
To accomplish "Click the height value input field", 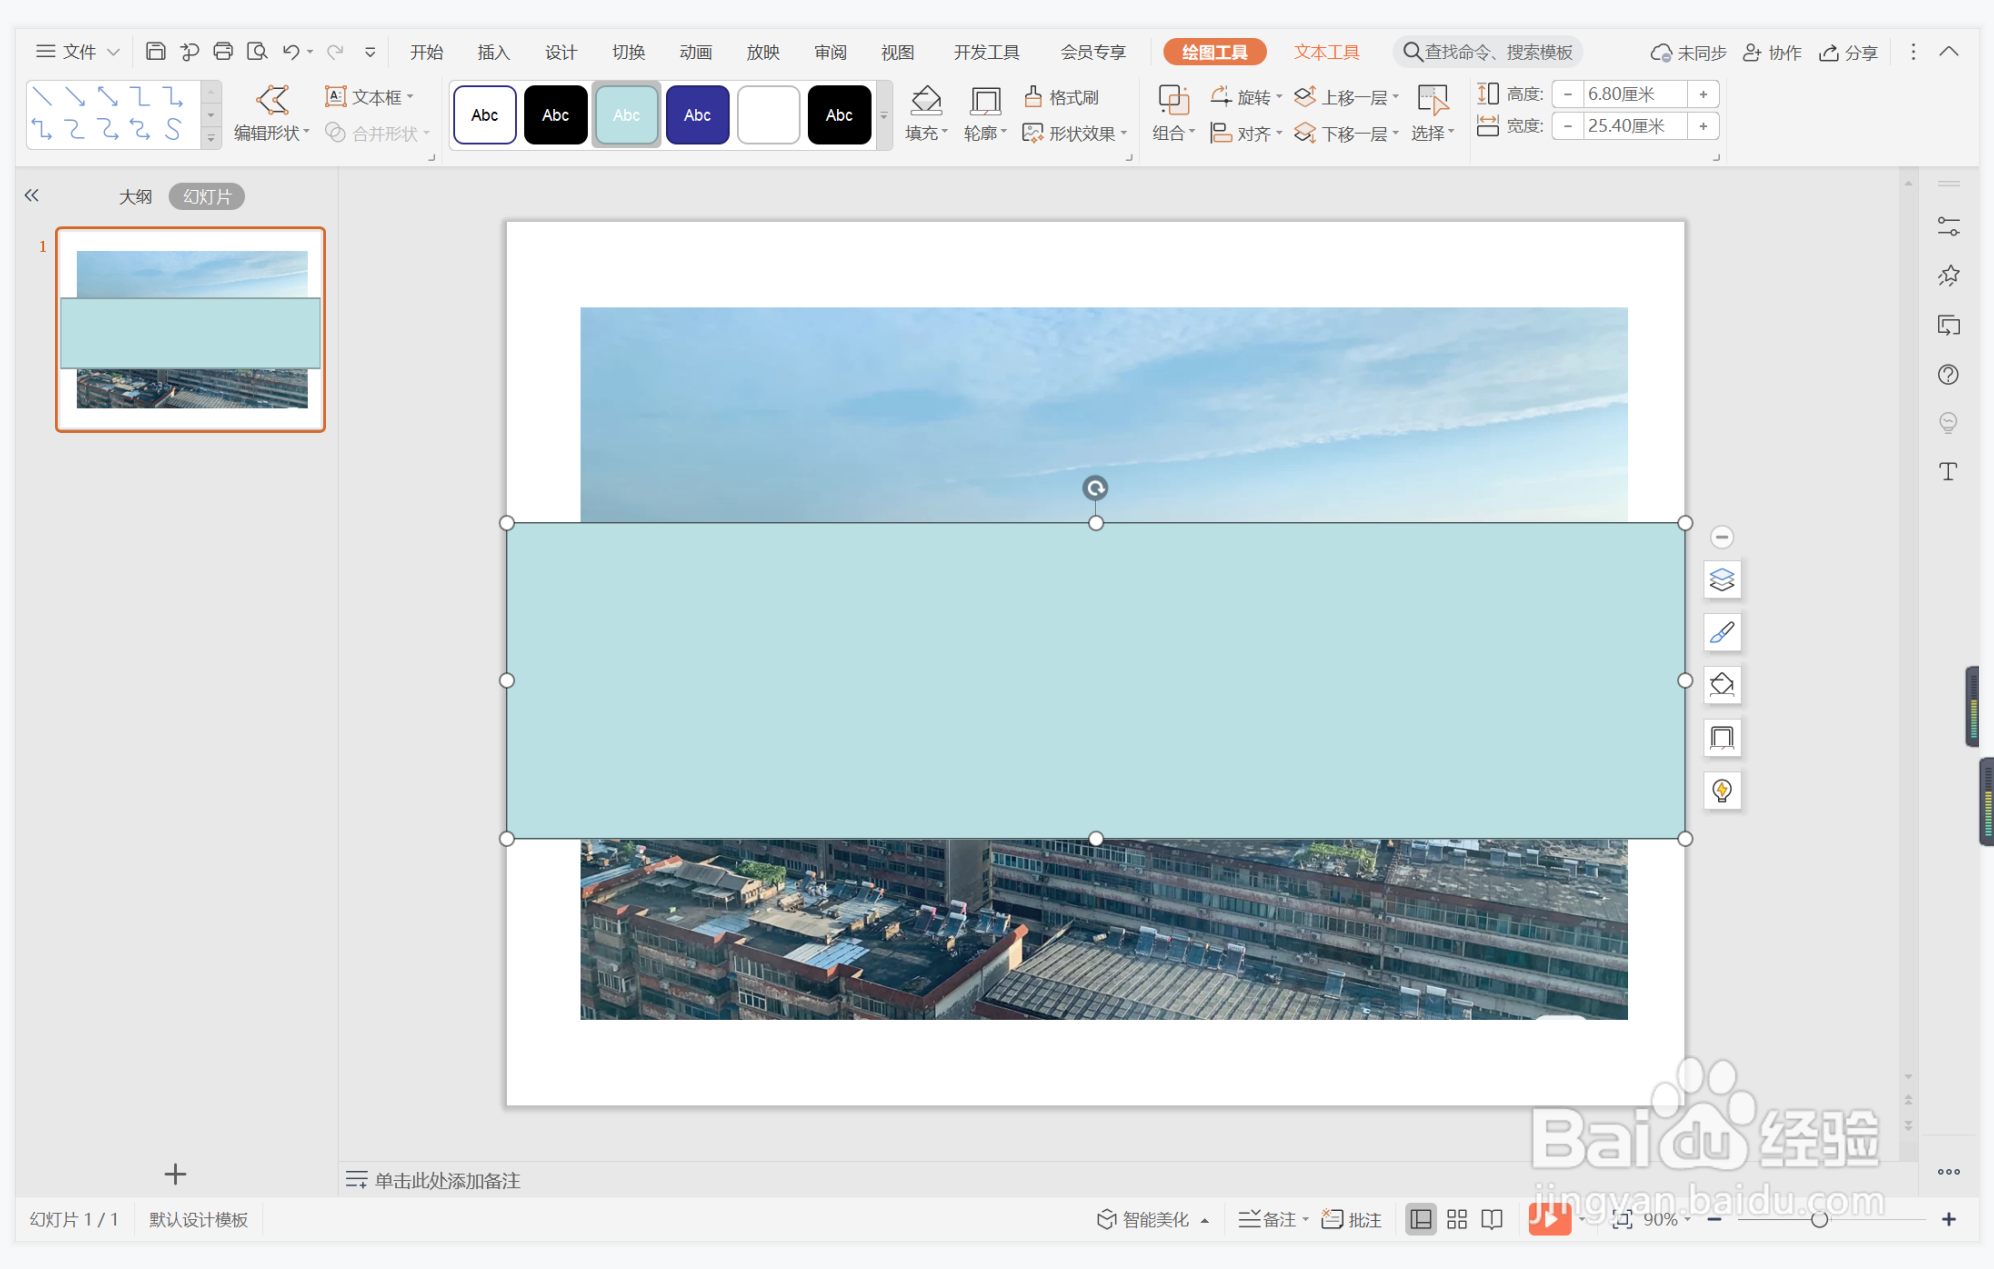I will (1633, 94).
